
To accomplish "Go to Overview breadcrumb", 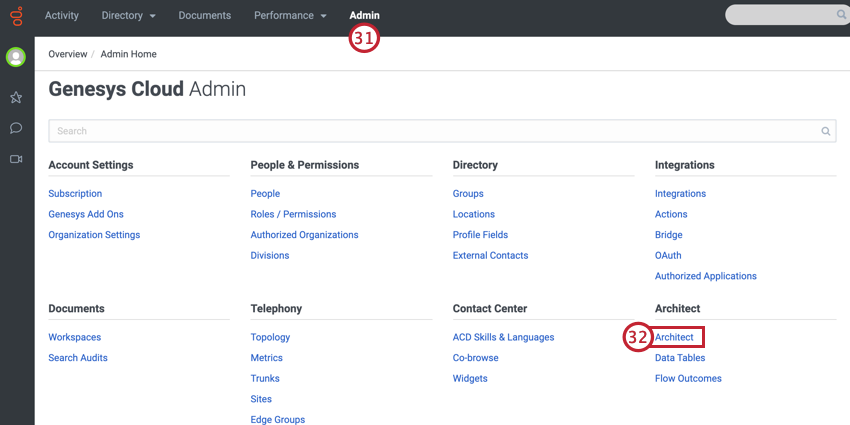I will 68,54.
